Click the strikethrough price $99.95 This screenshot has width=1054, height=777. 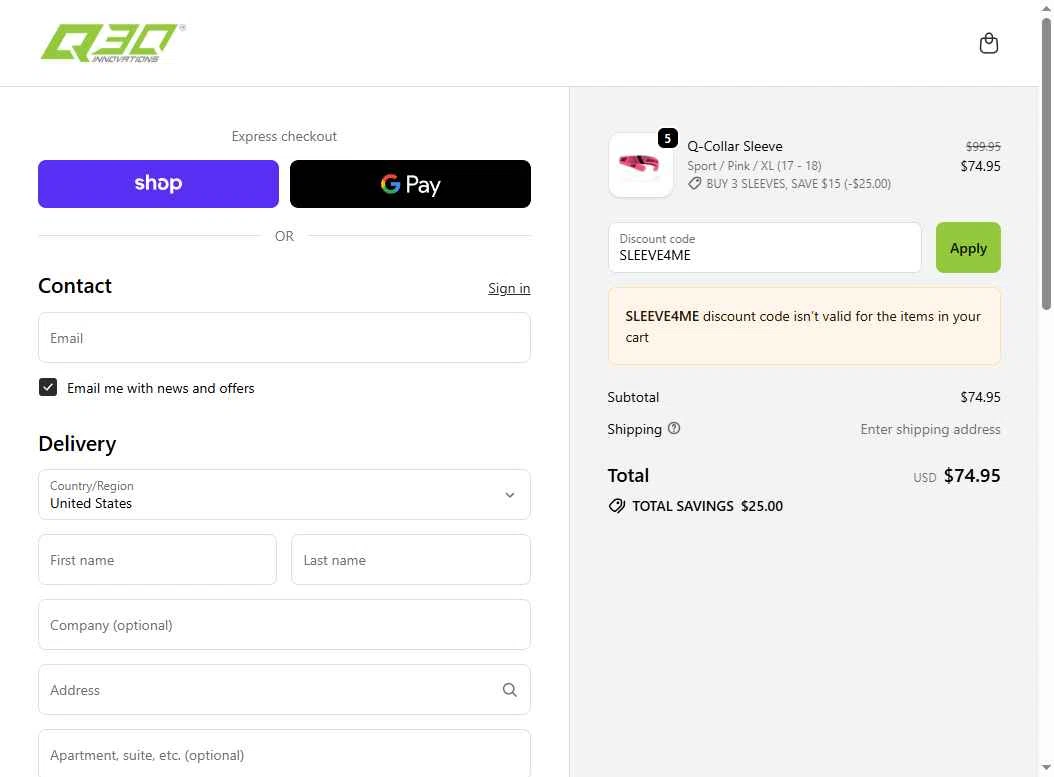[983, 146]
